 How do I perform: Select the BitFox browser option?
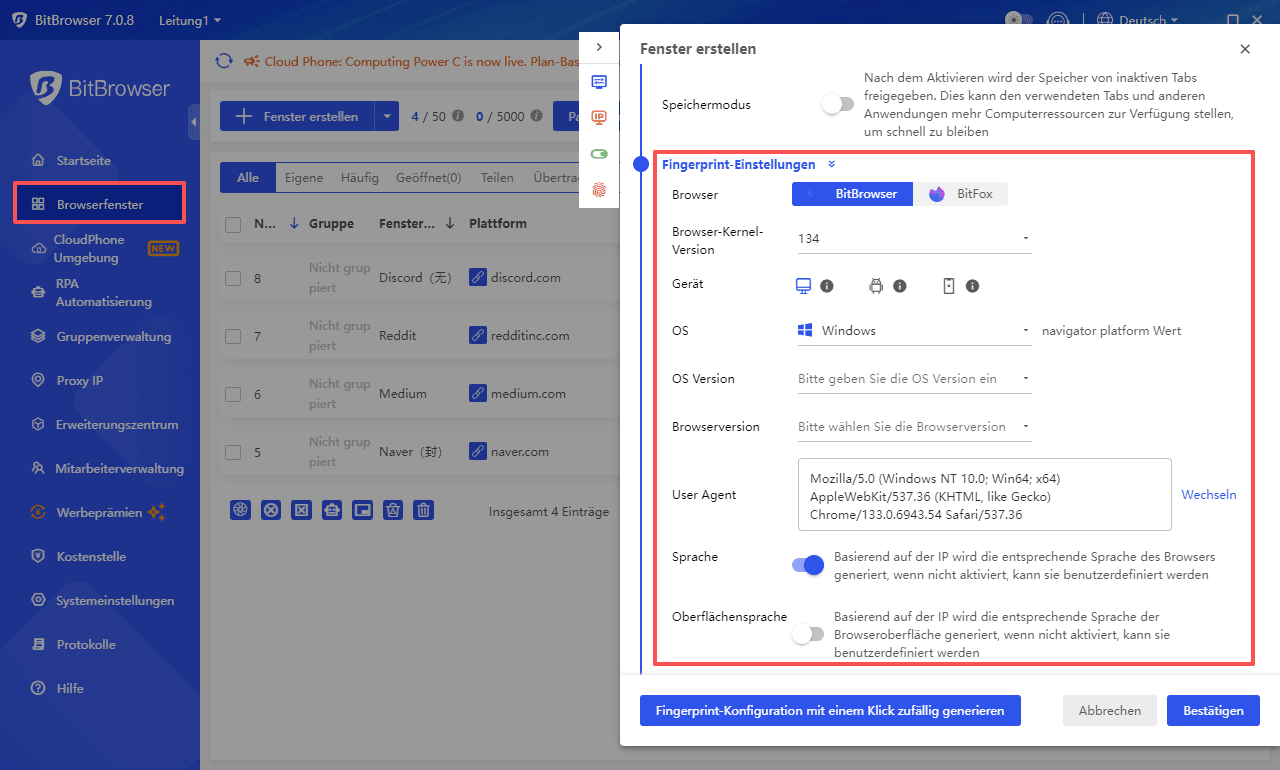960,194
